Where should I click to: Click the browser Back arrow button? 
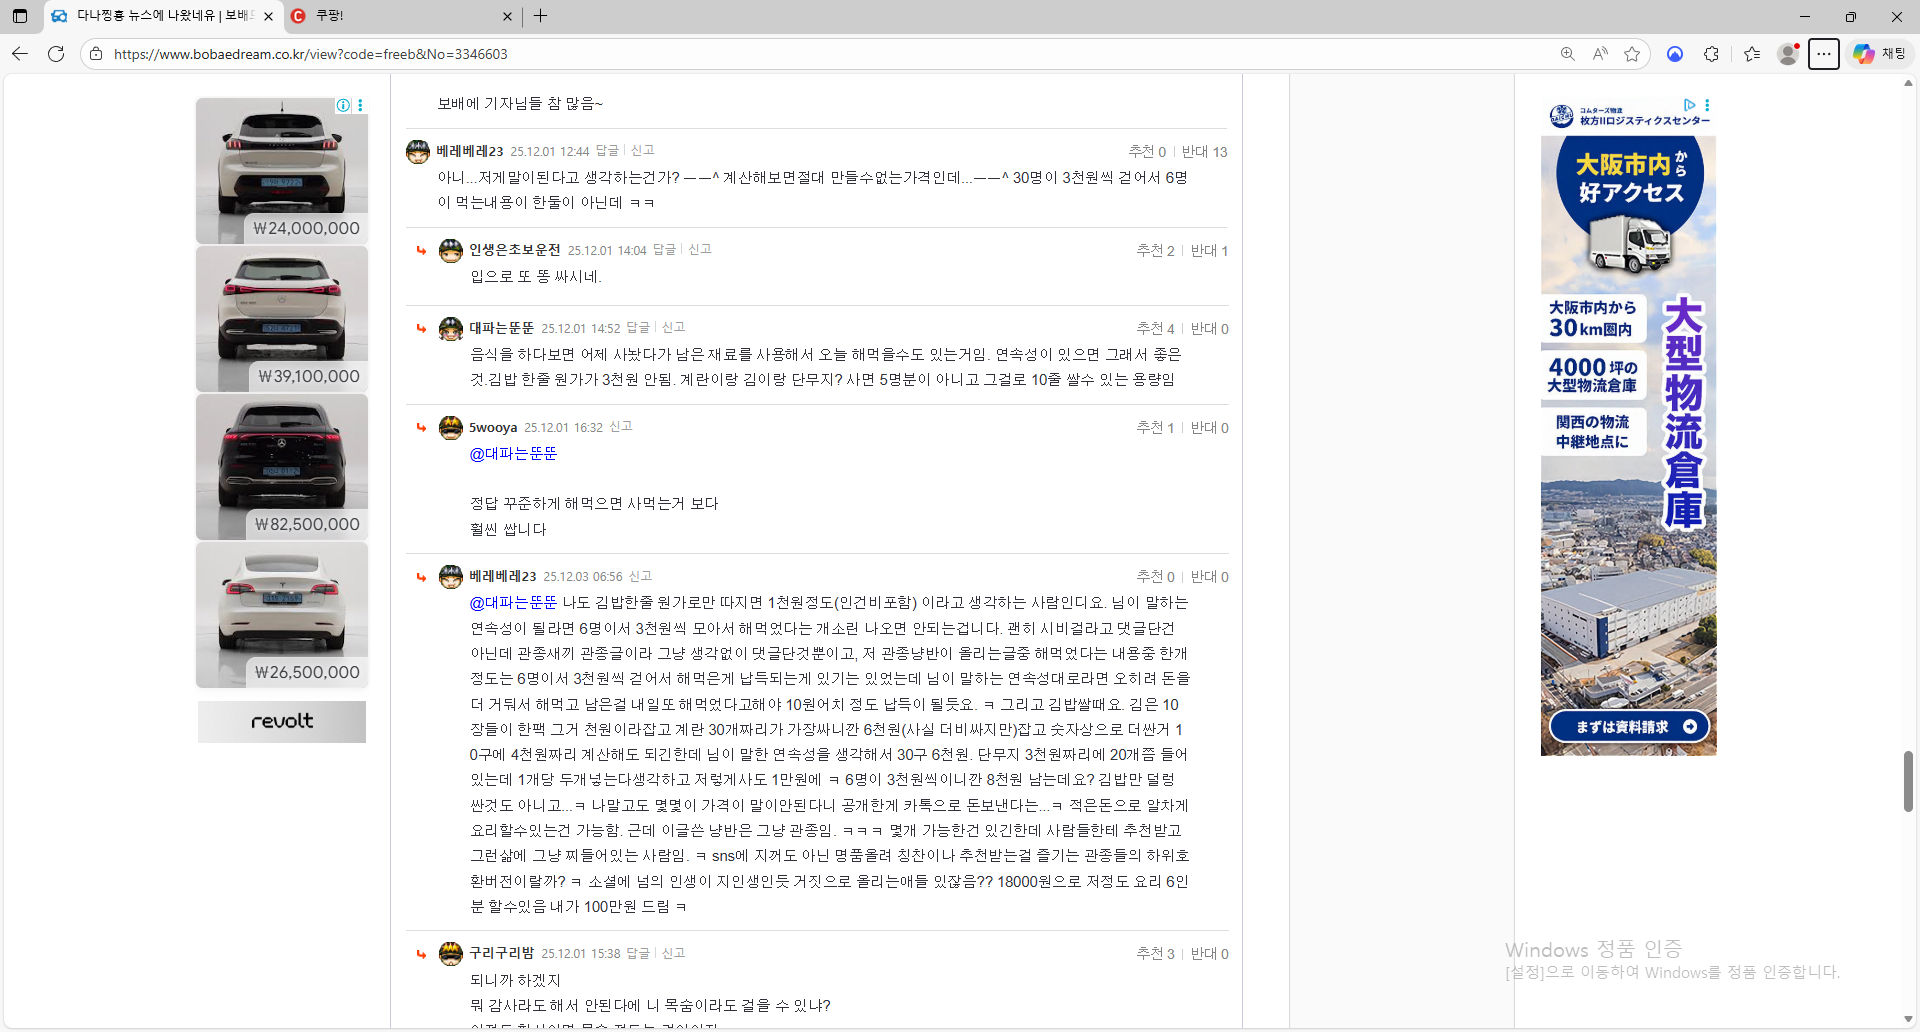pos(20,54)
